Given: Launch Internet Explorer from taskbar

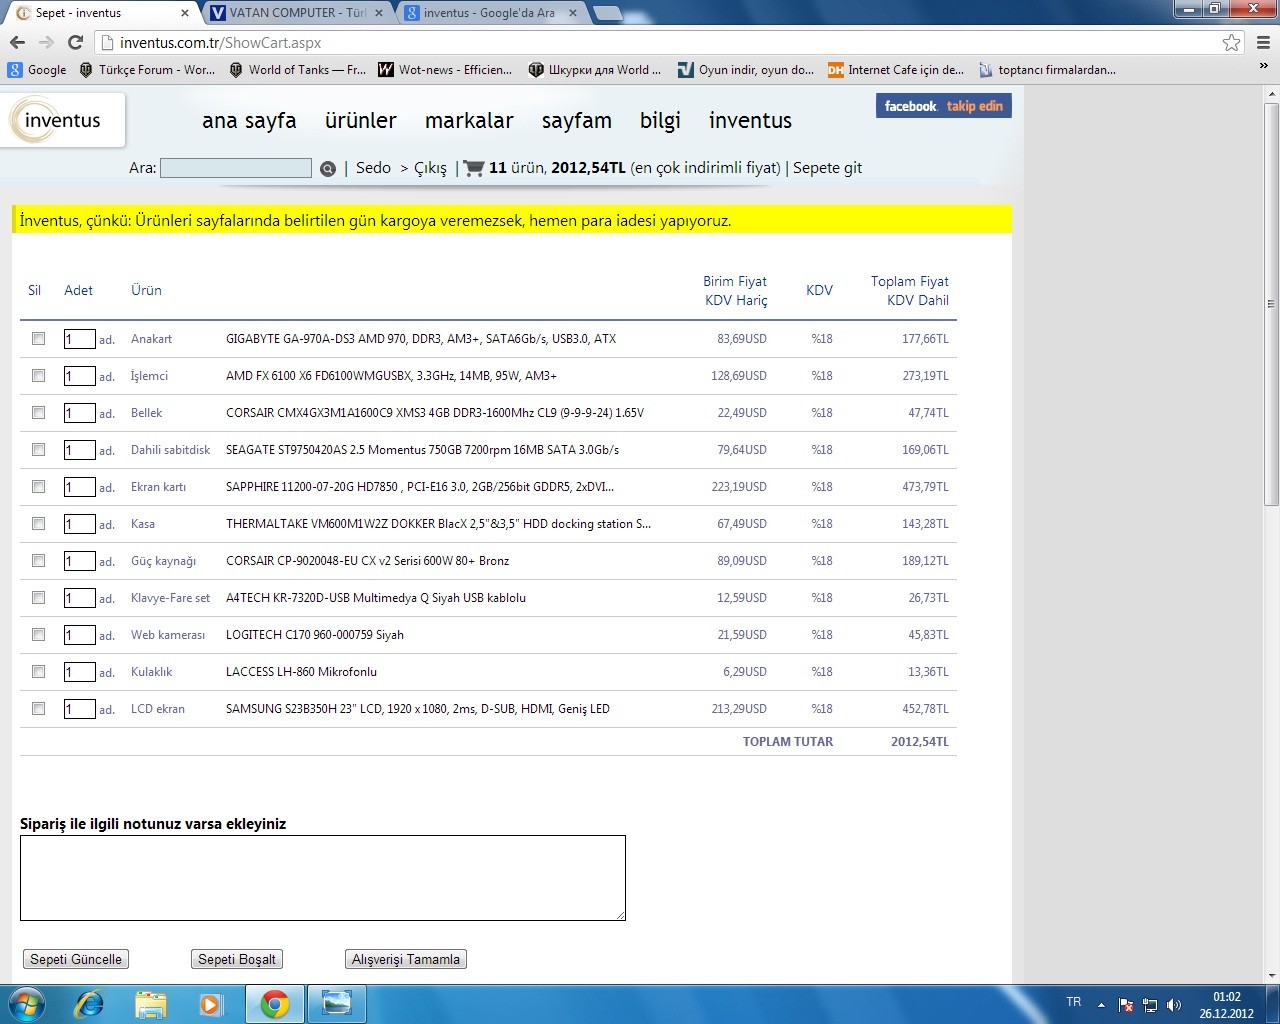Looking at the screenshot, I should (89, 1004).
